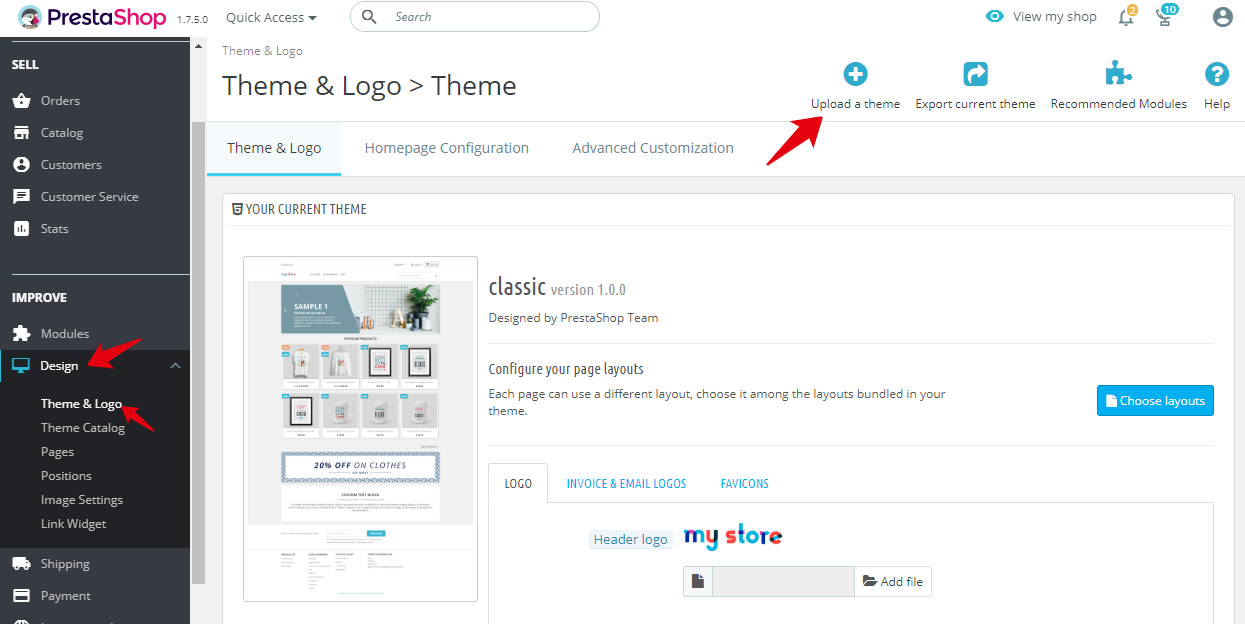Click the header logo file name field

pos(783,582)
